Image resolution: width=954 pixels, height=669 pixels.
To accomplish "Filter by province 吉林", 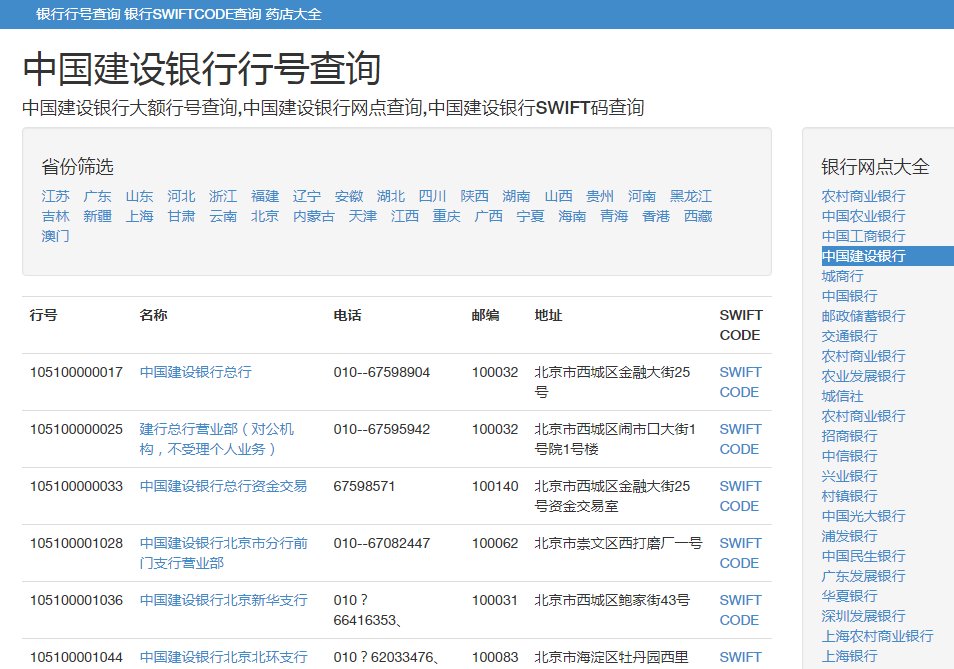I will [55, 216].
